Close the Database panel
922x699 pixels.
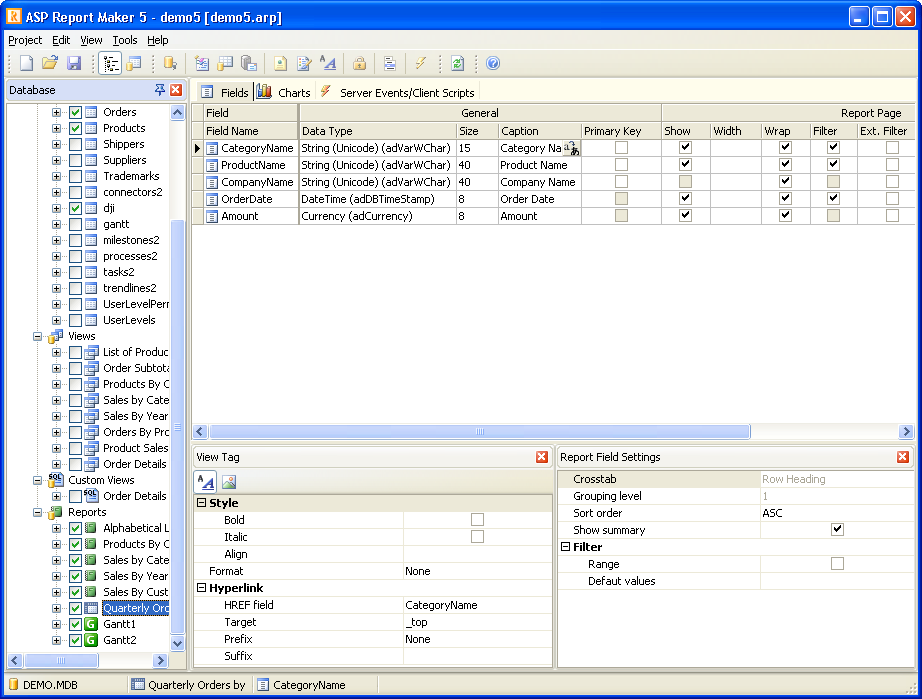click(176, 90)
